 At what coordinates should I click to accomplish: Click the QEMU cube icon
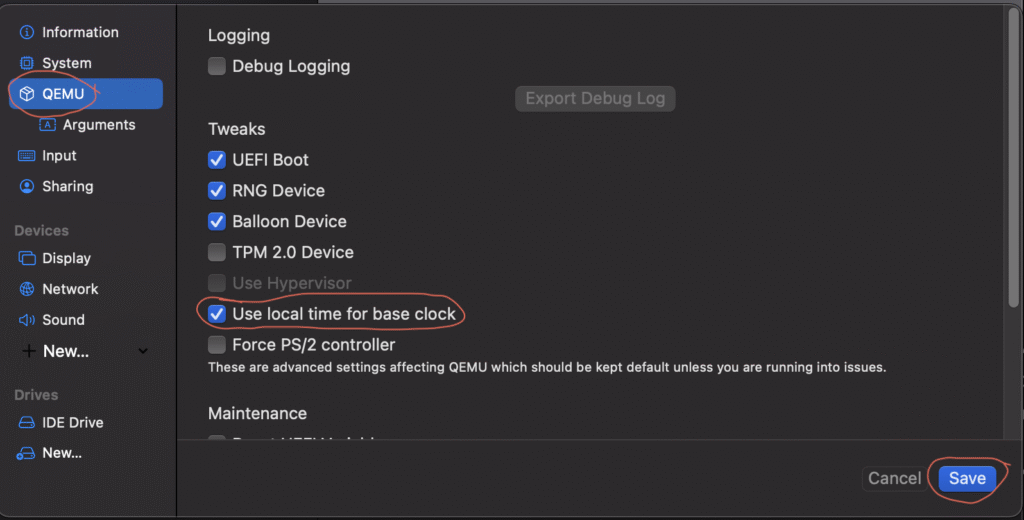[x=27, y=95]
